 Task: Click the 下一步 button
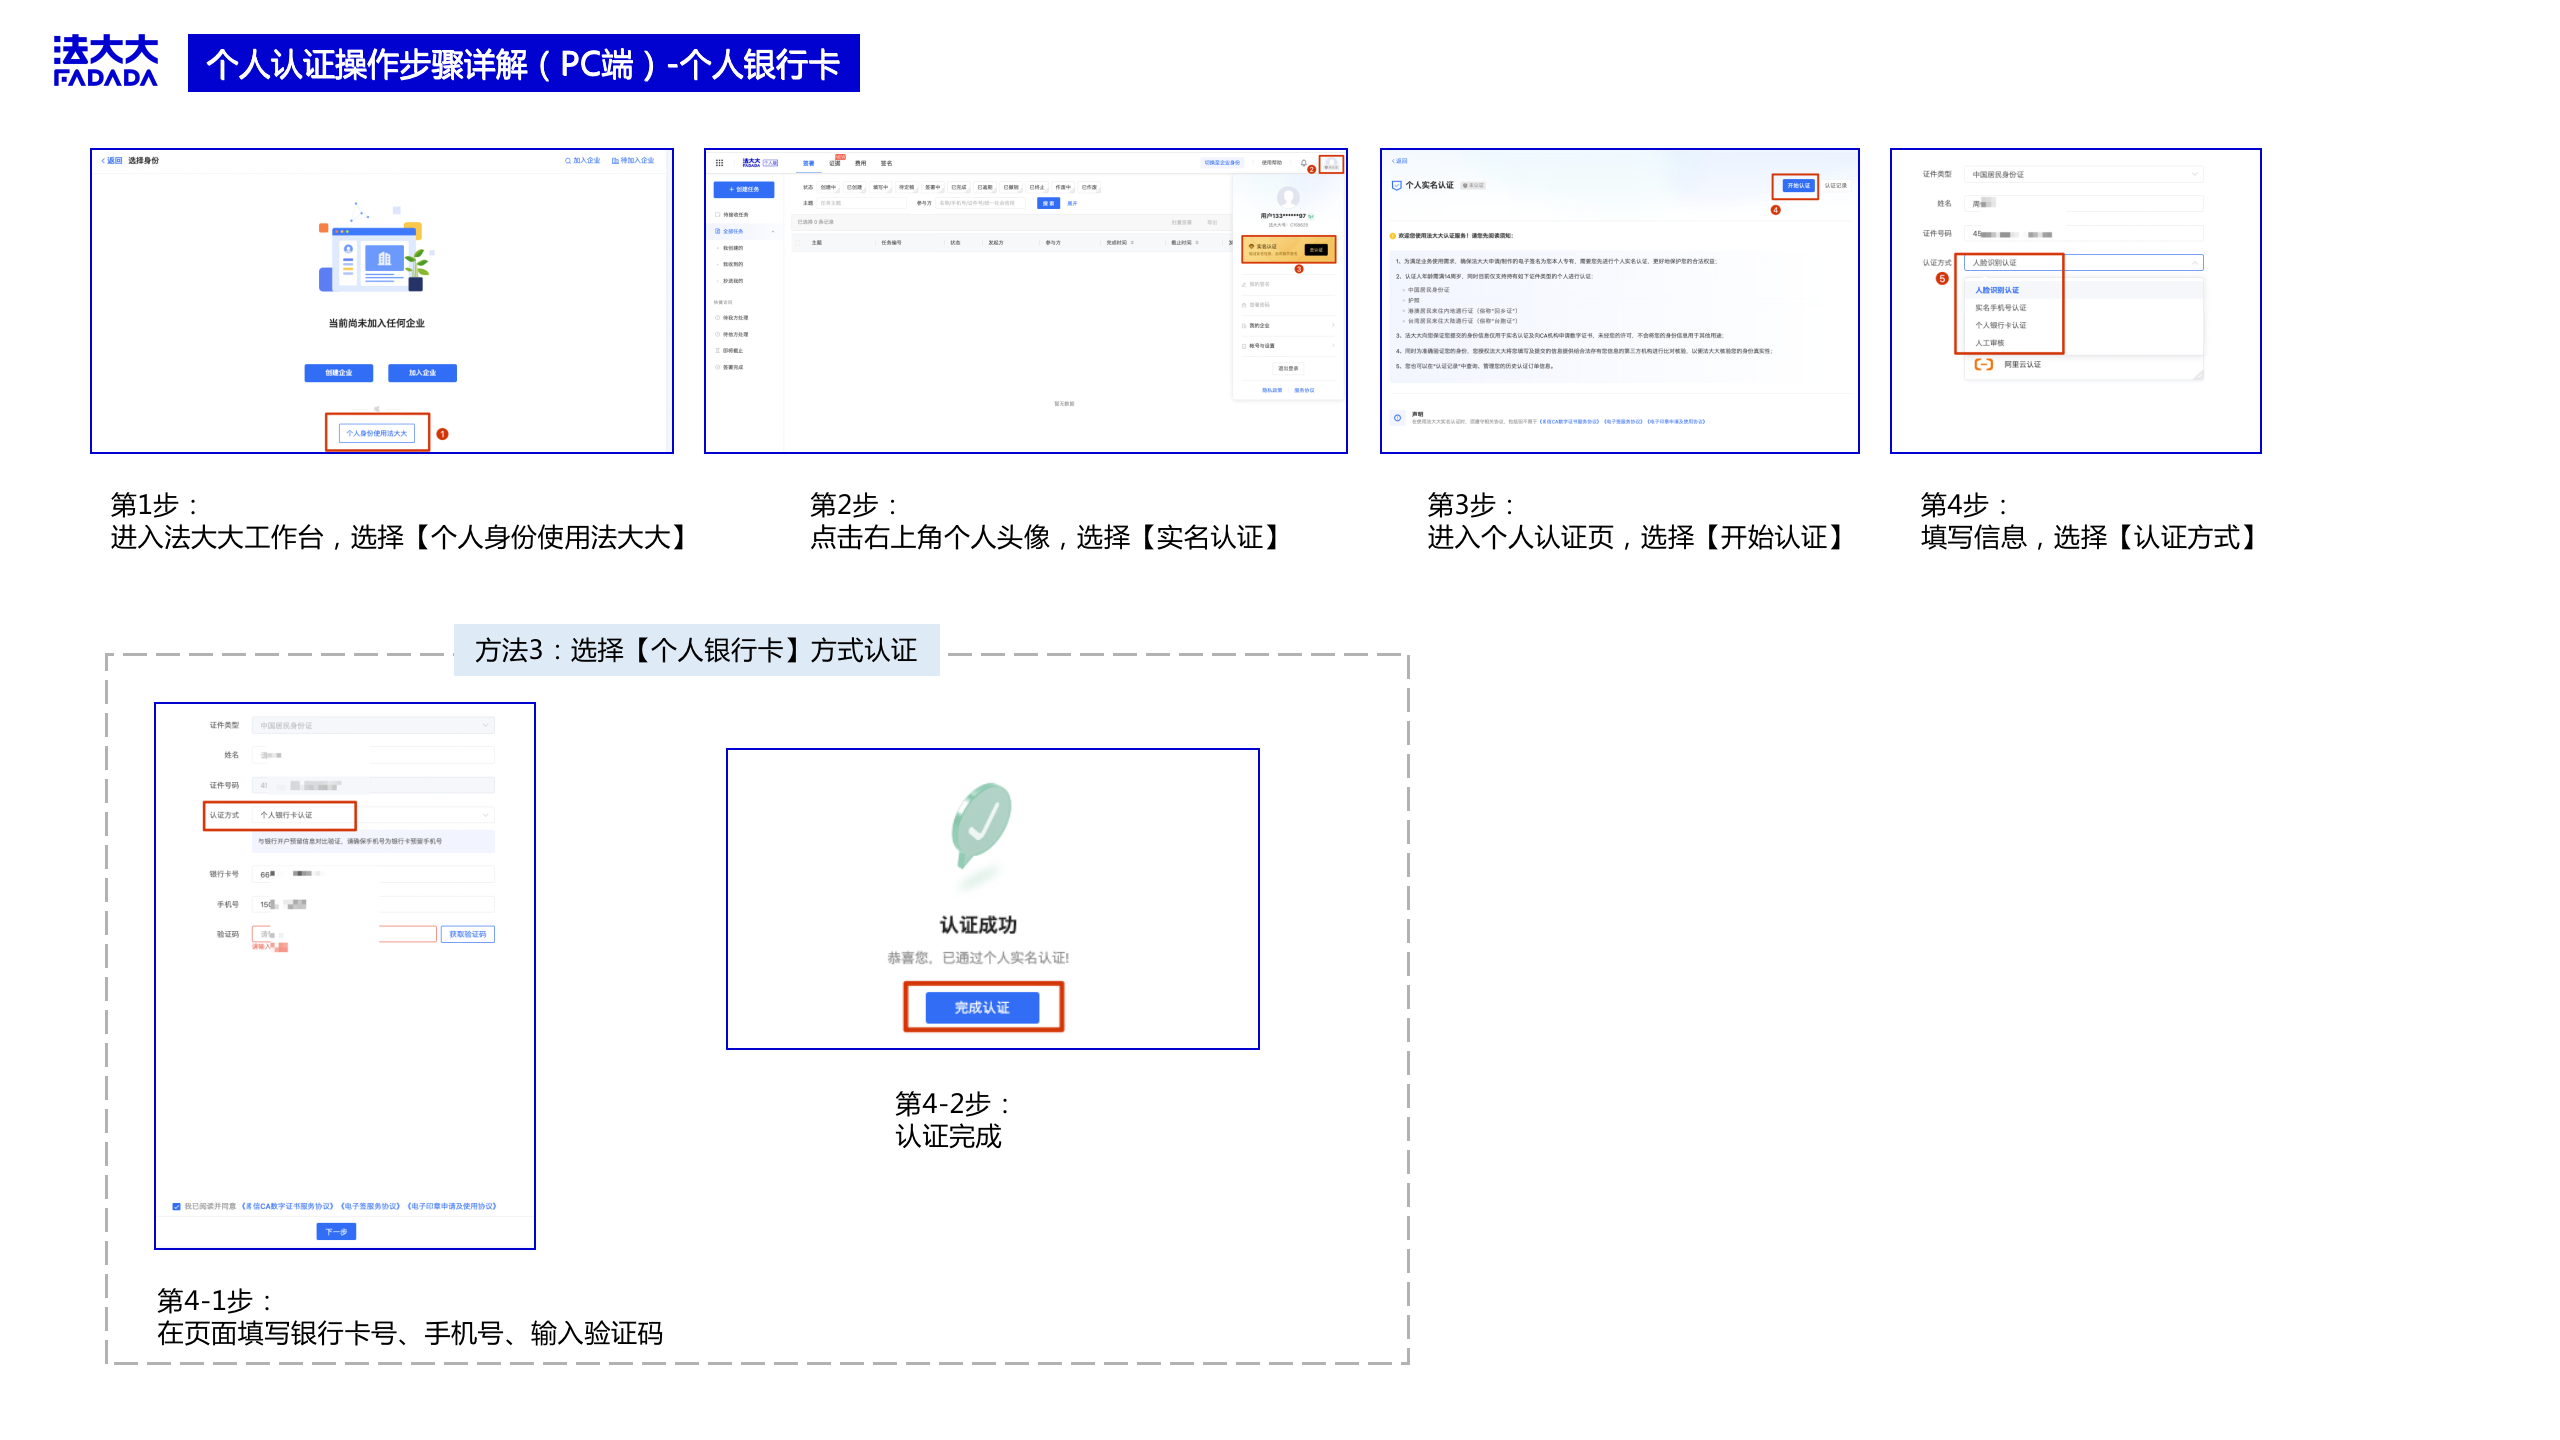(x=336, y=1231)
